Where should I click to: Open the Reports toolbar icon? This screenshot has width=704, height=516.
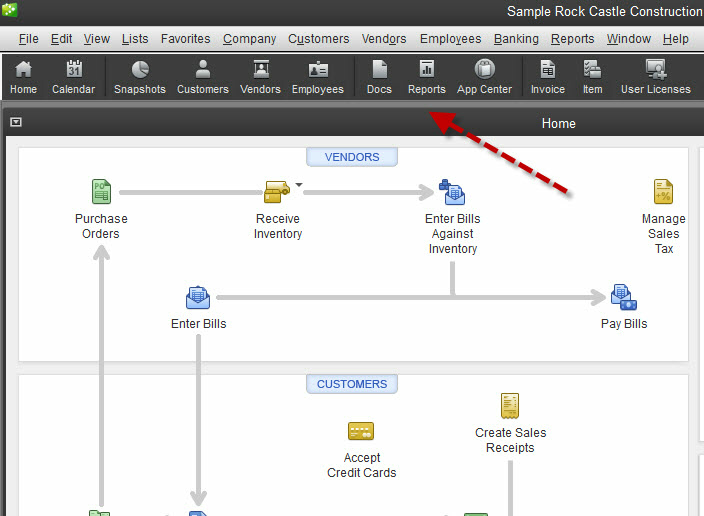pyautogui.click(x=427, y=77)
